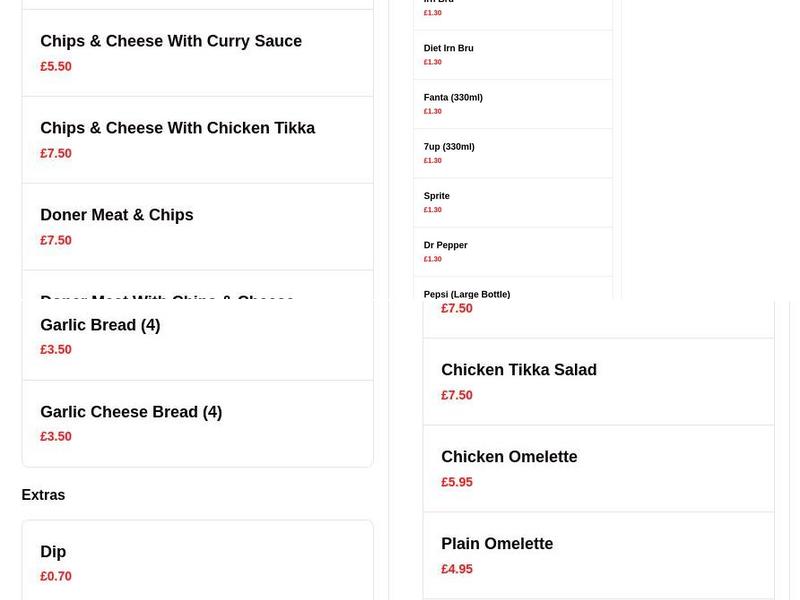The height and width of the screenshot is (600, 800).
Task: Select the Irn Bru drink
Action: click(436, 3)
